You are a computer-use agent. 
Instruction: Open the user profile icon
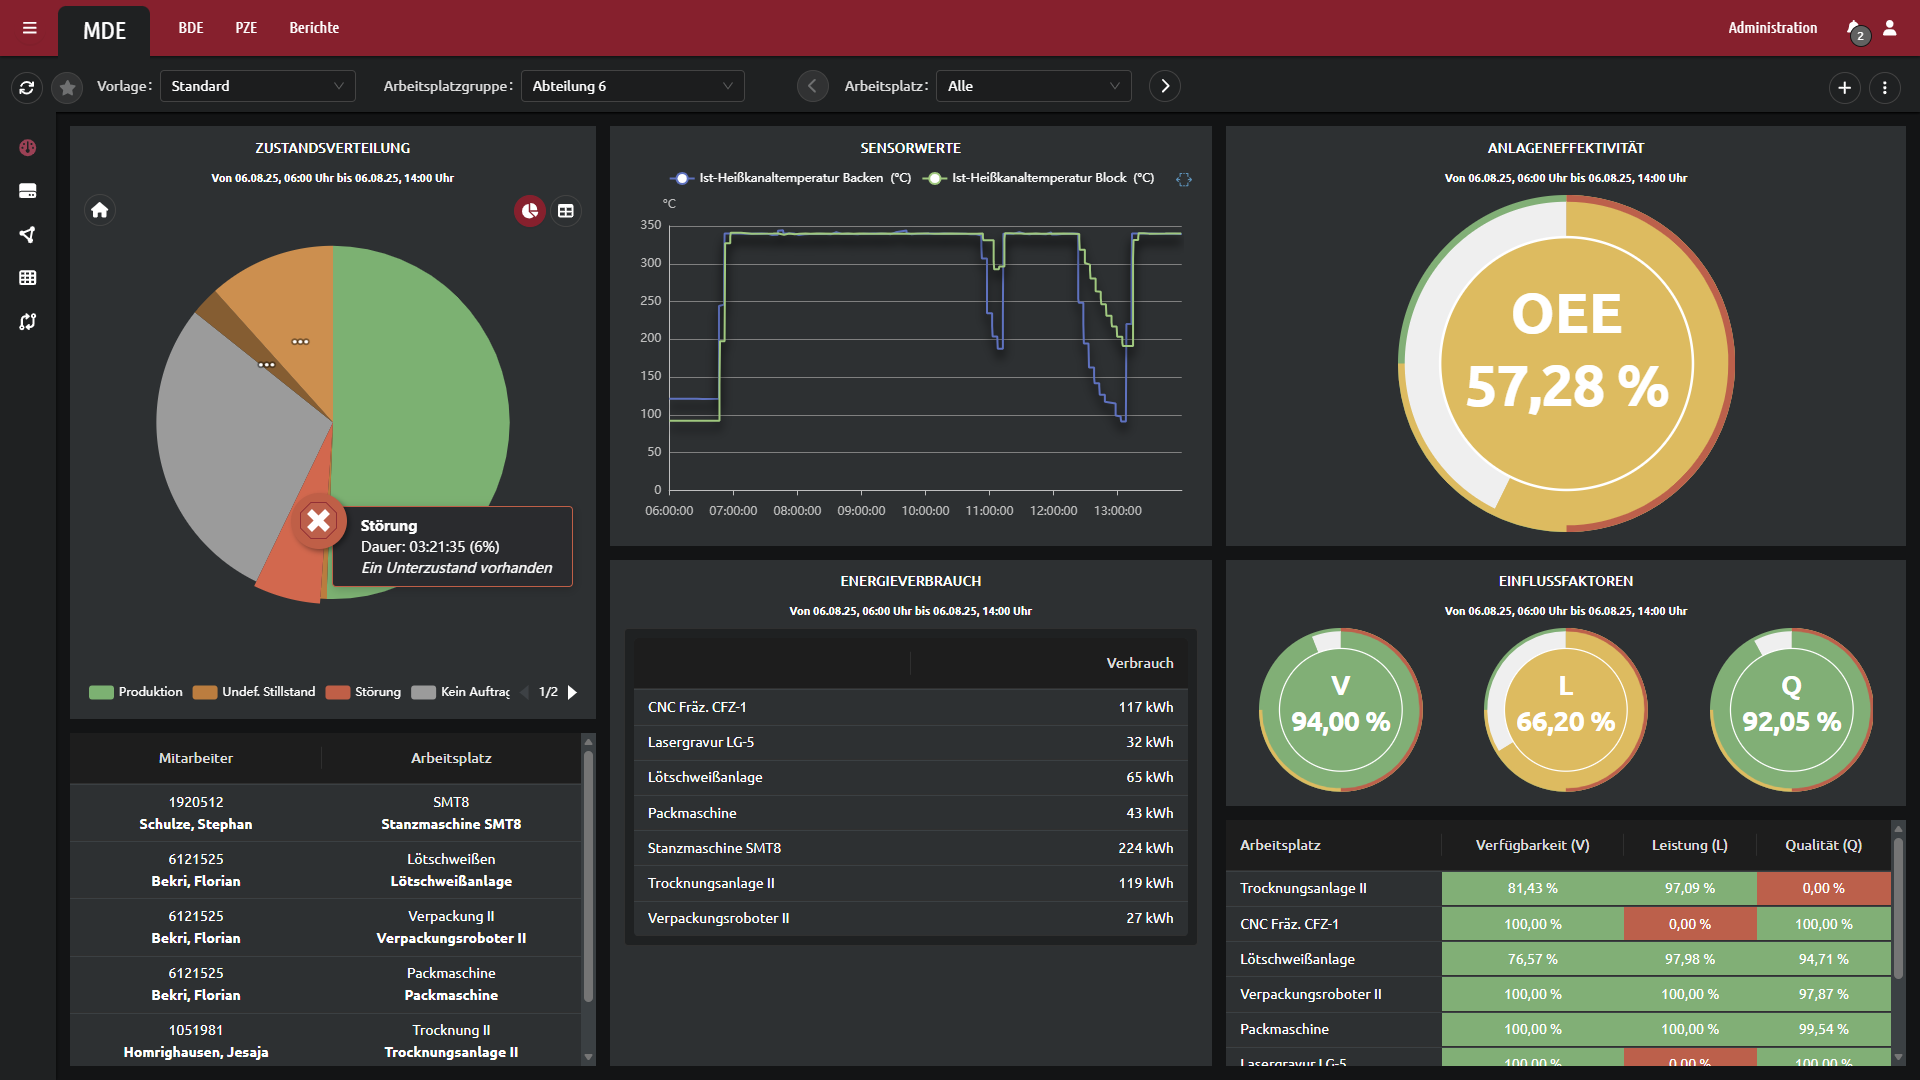pyautogui.click(x=1890, y=28)
